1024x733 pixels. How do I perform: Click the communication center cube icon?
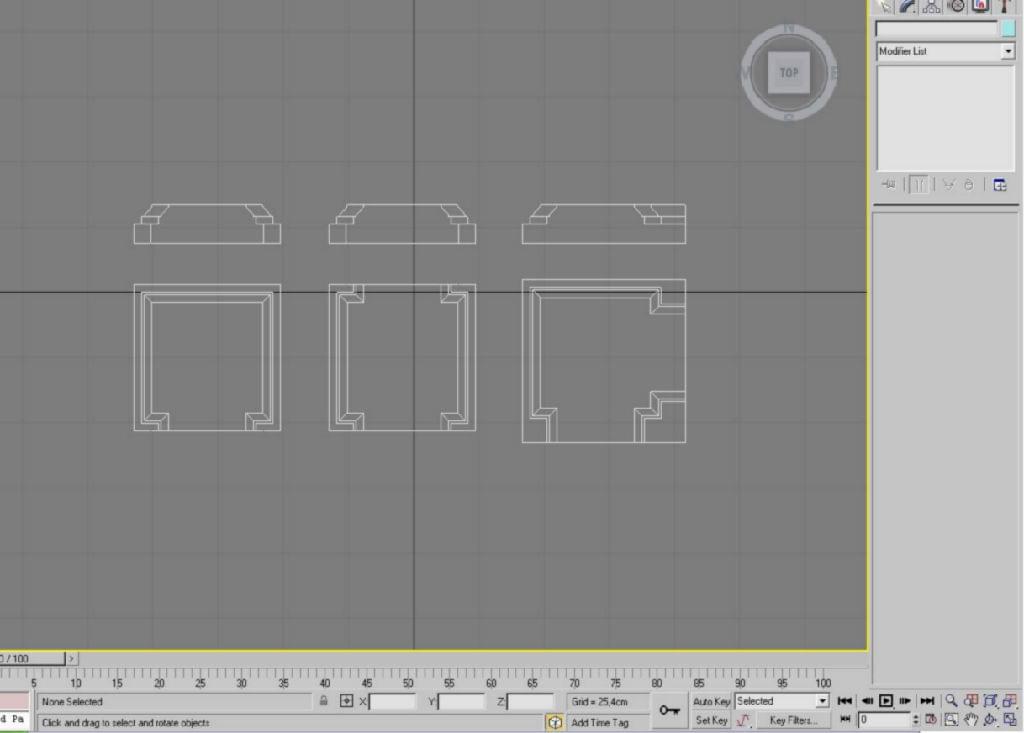(x=554, y=723)
